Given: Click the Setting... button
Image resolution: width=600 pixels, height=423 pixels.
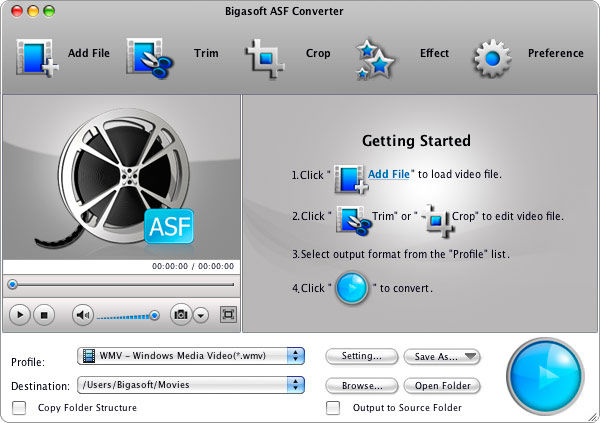Looking at the screenshot, I should coord(362,356).
